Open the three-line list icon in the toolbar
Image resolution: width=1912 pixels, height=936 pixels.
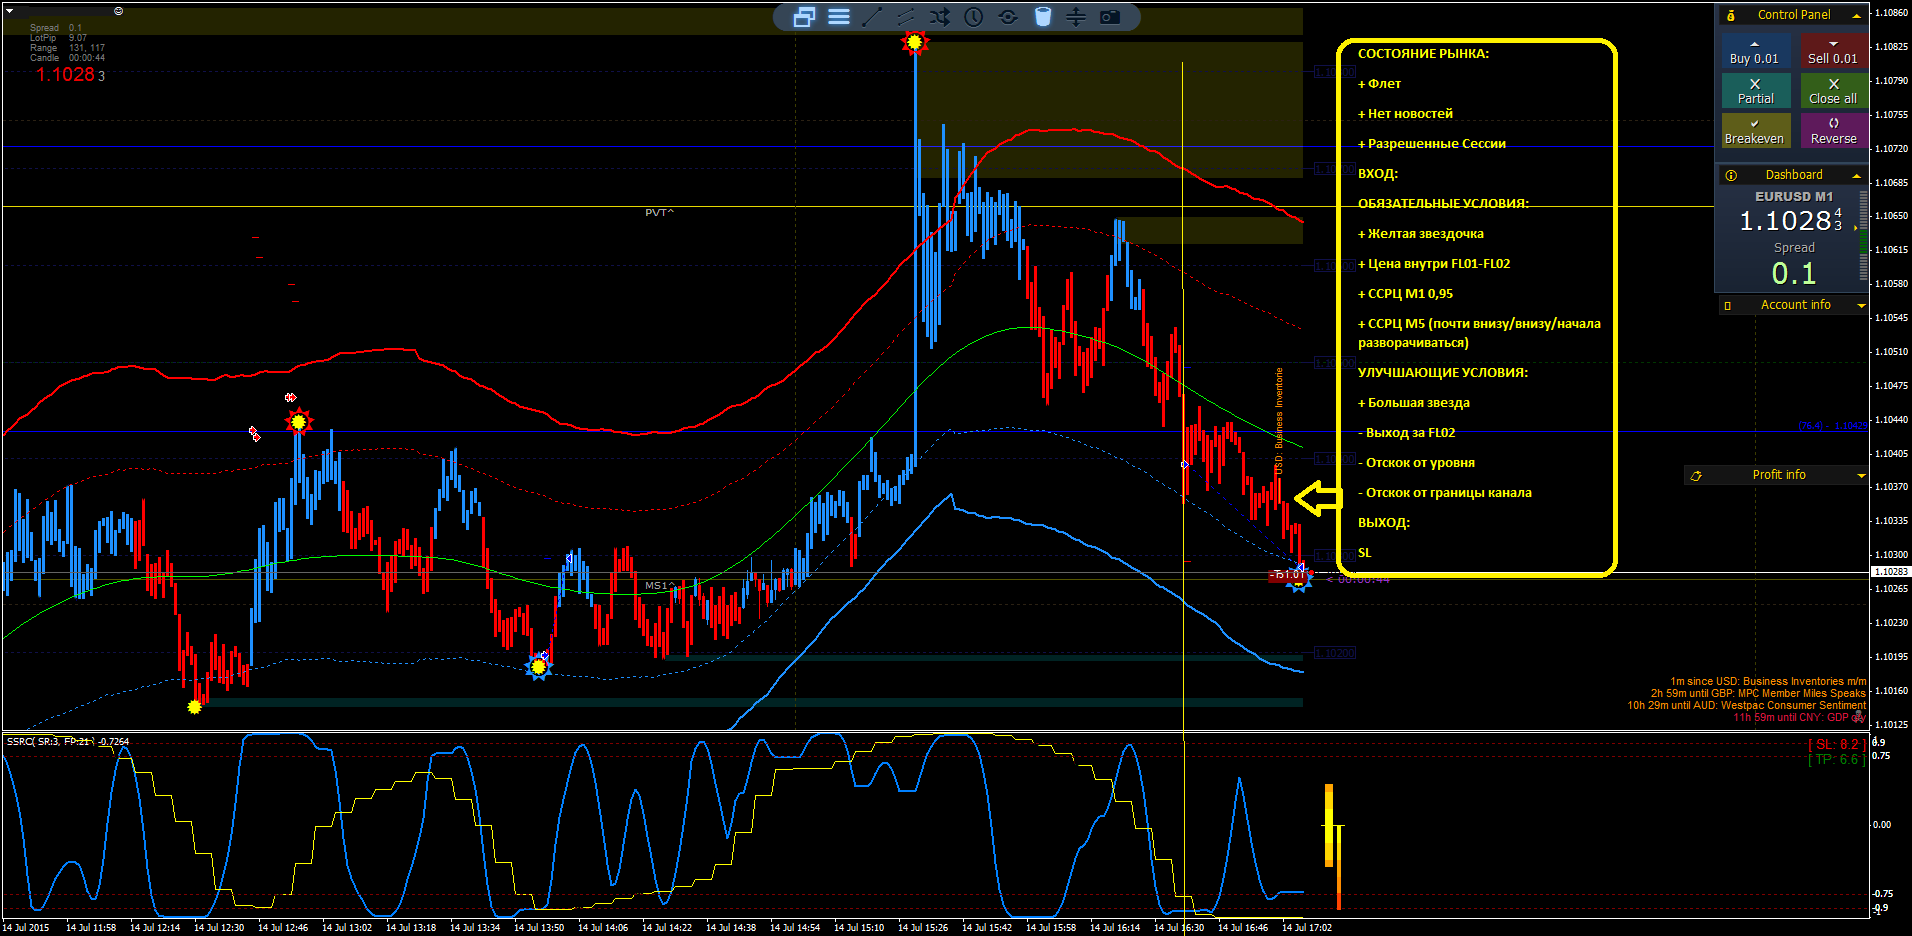pyautogui.click(x=839, y=17)
